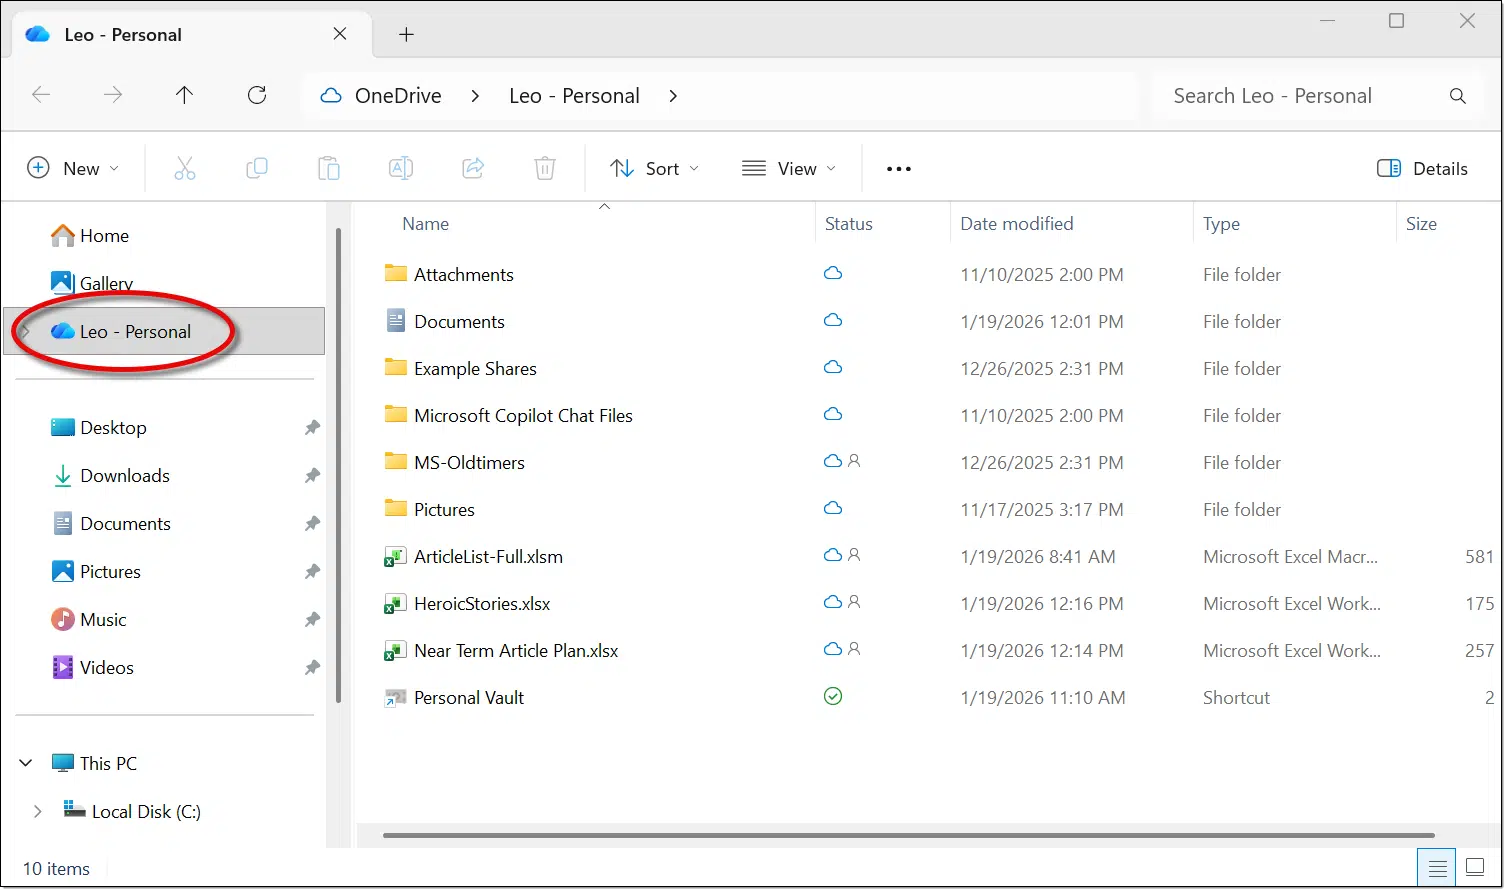Toggle the Details pane button
The width and height of the screenshot is (1507, 892).
(1422, 168)
